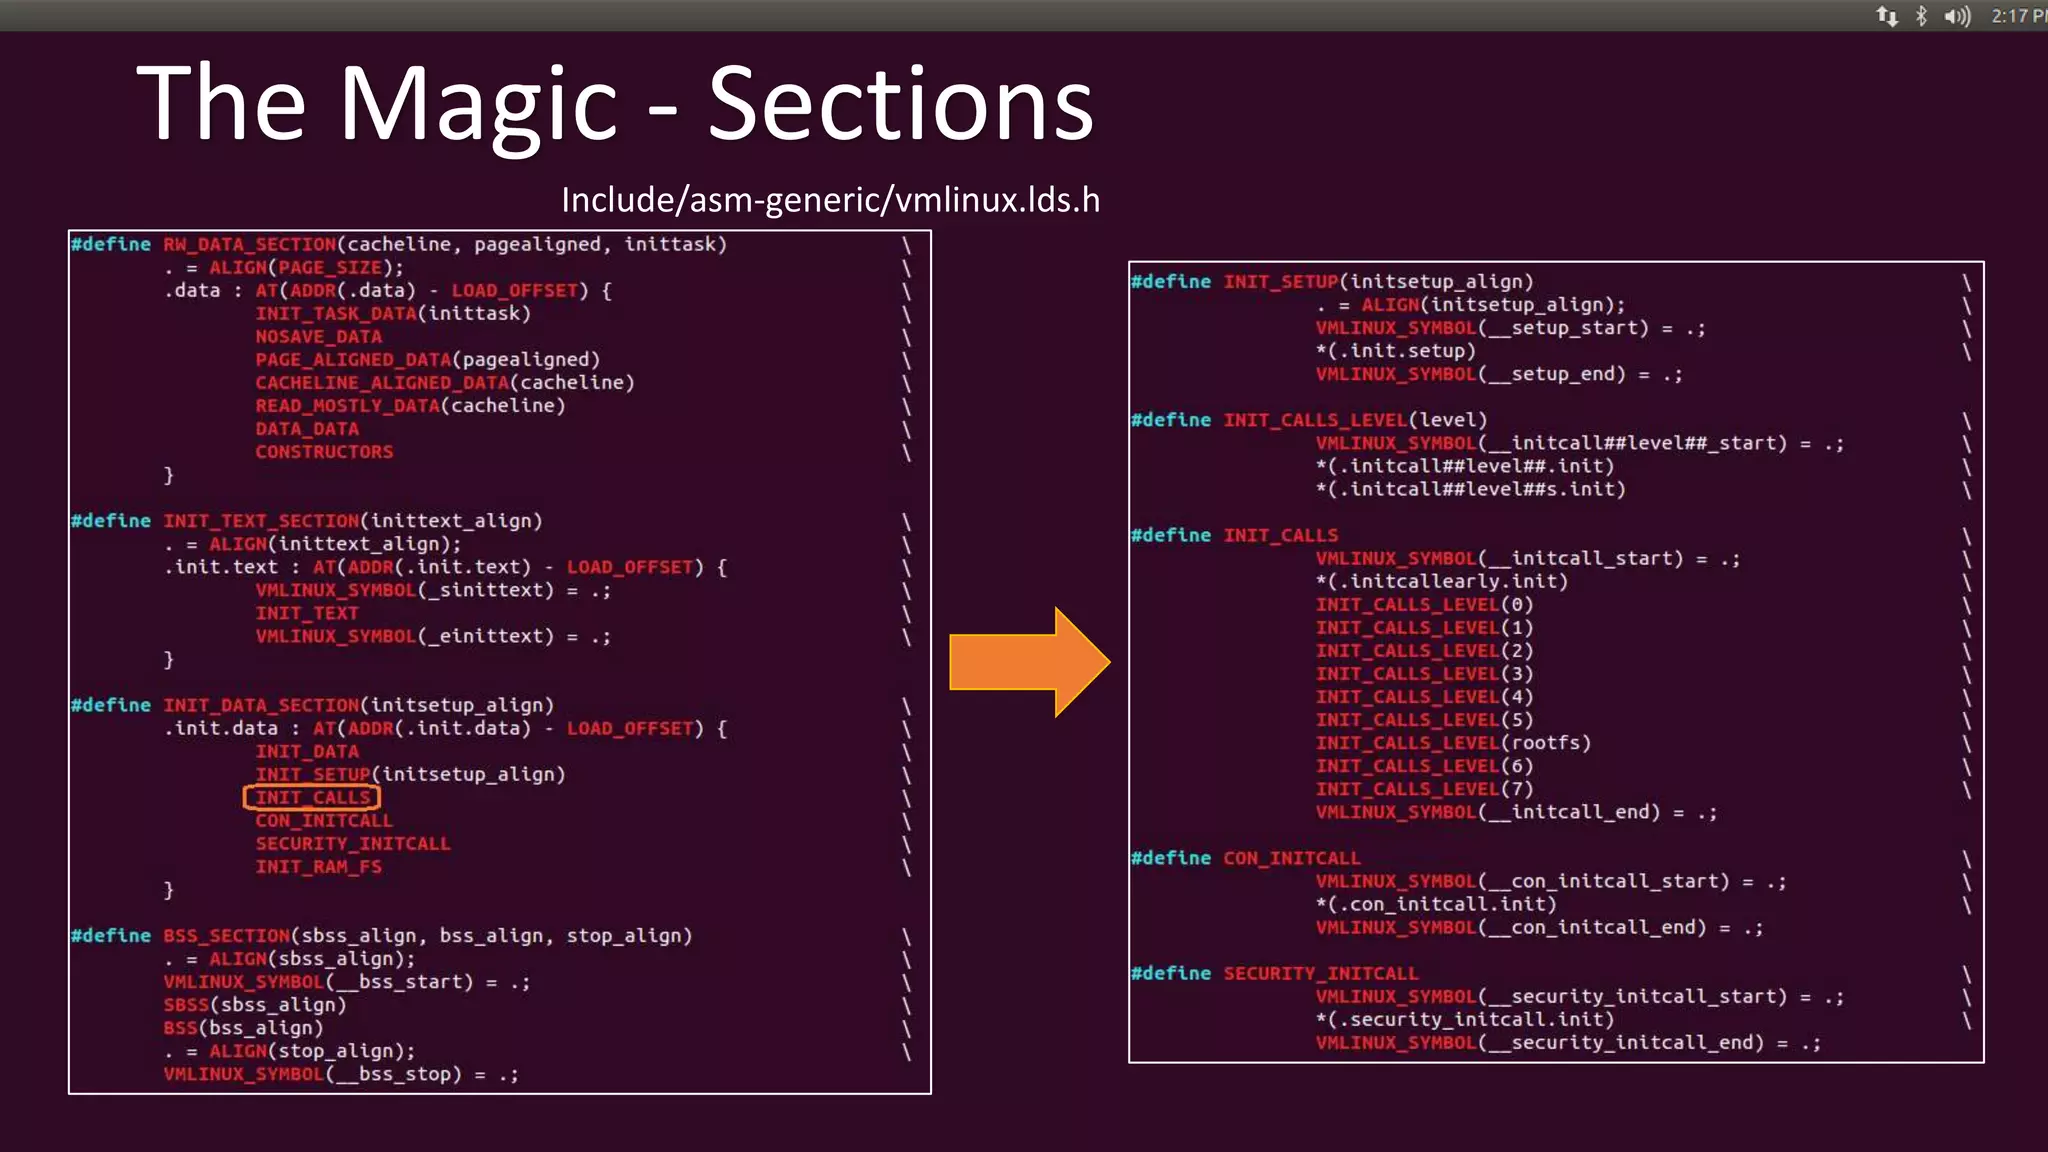Click the INIT_CALLS_LEVEL(rootfs) line
Viewport: 2048px width, 1152px height.
pos(1454,743)
